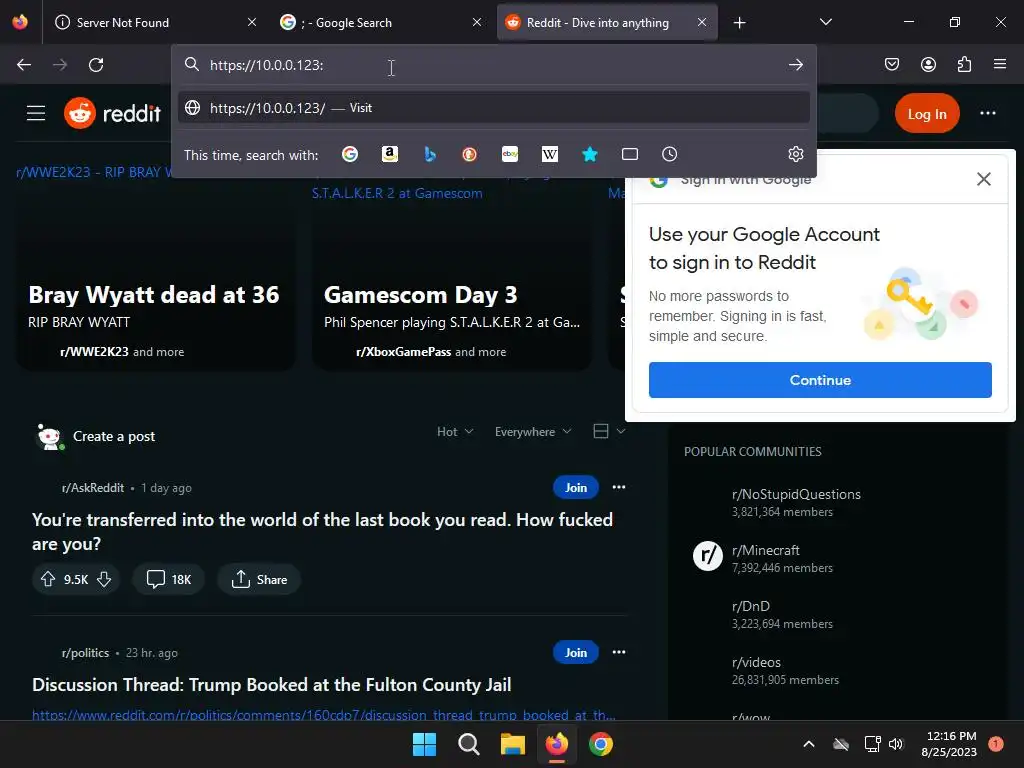Search open tabs using the tabs icon

point(630,154)
